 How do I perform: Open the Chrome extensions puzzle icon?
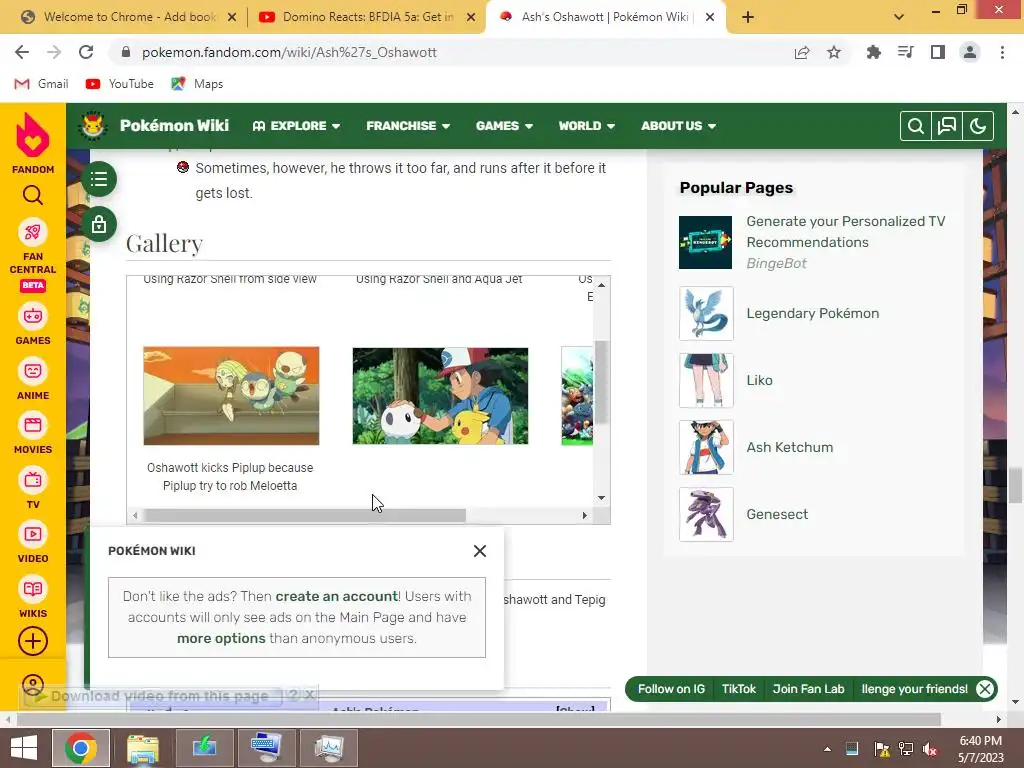(873, 52)
